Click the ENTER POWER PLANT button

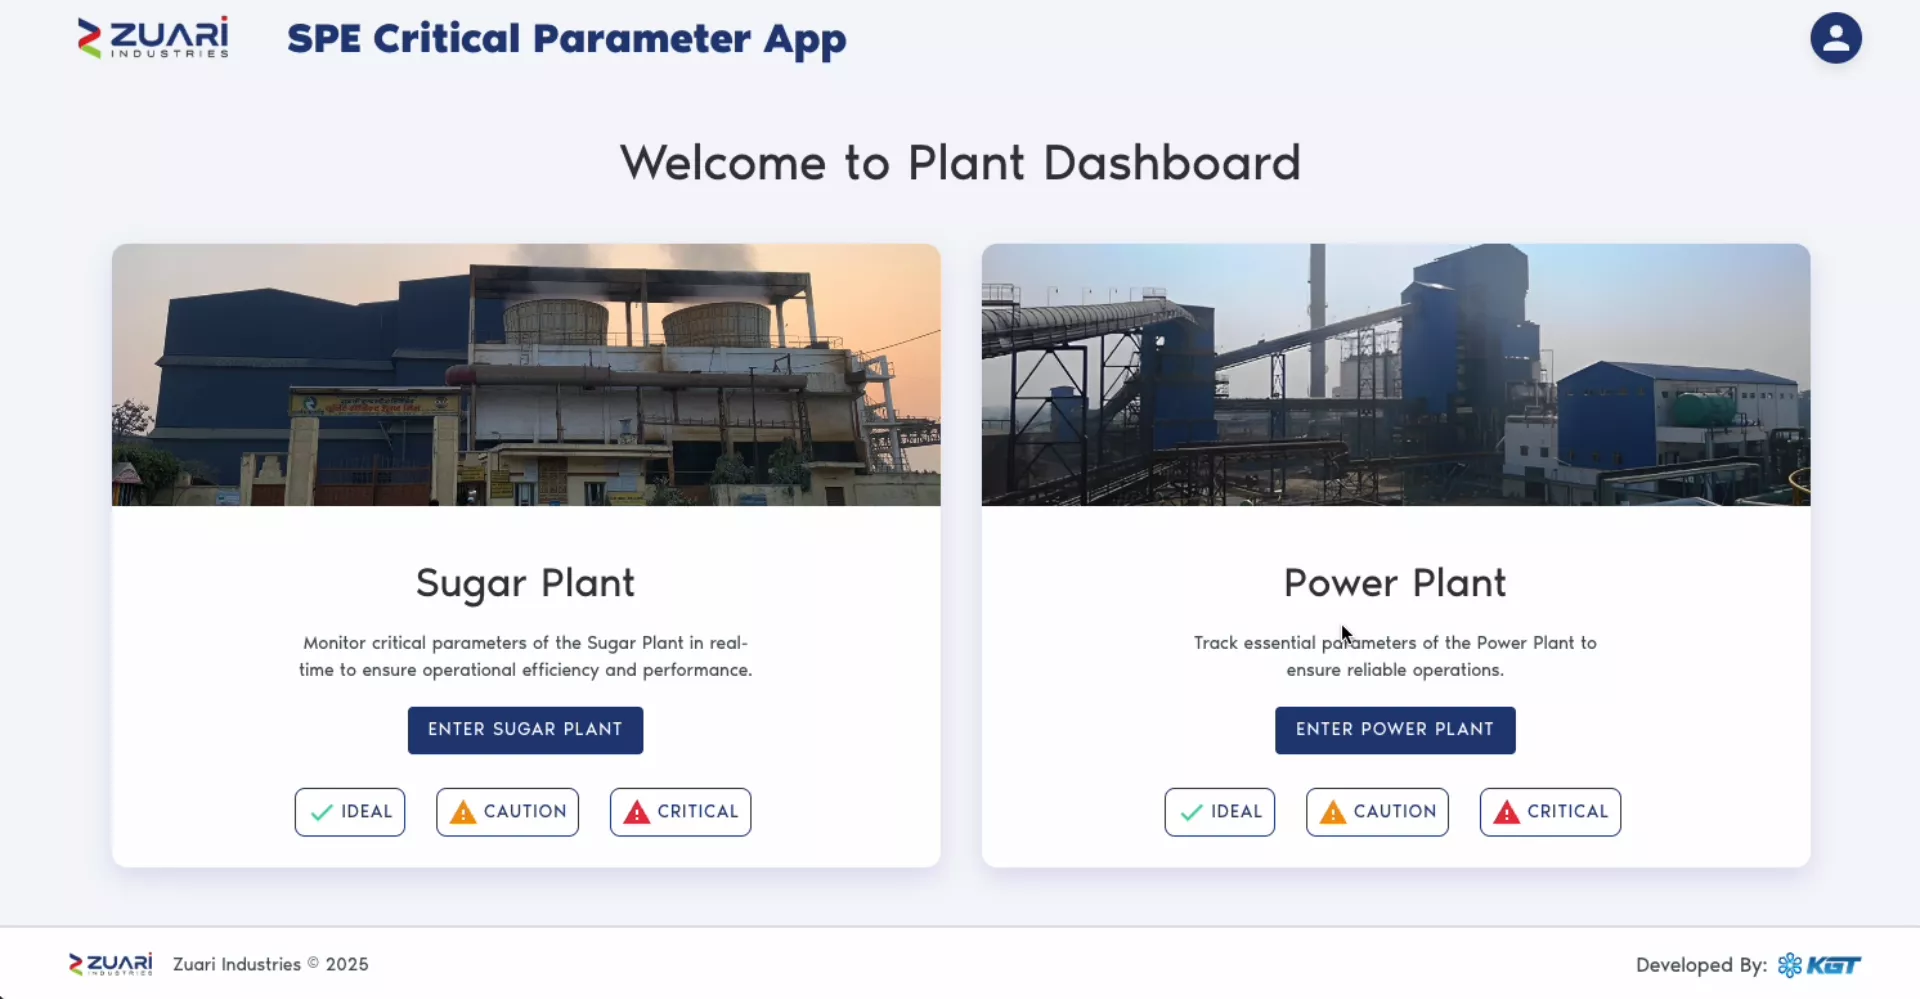(x=1395, y=730)
